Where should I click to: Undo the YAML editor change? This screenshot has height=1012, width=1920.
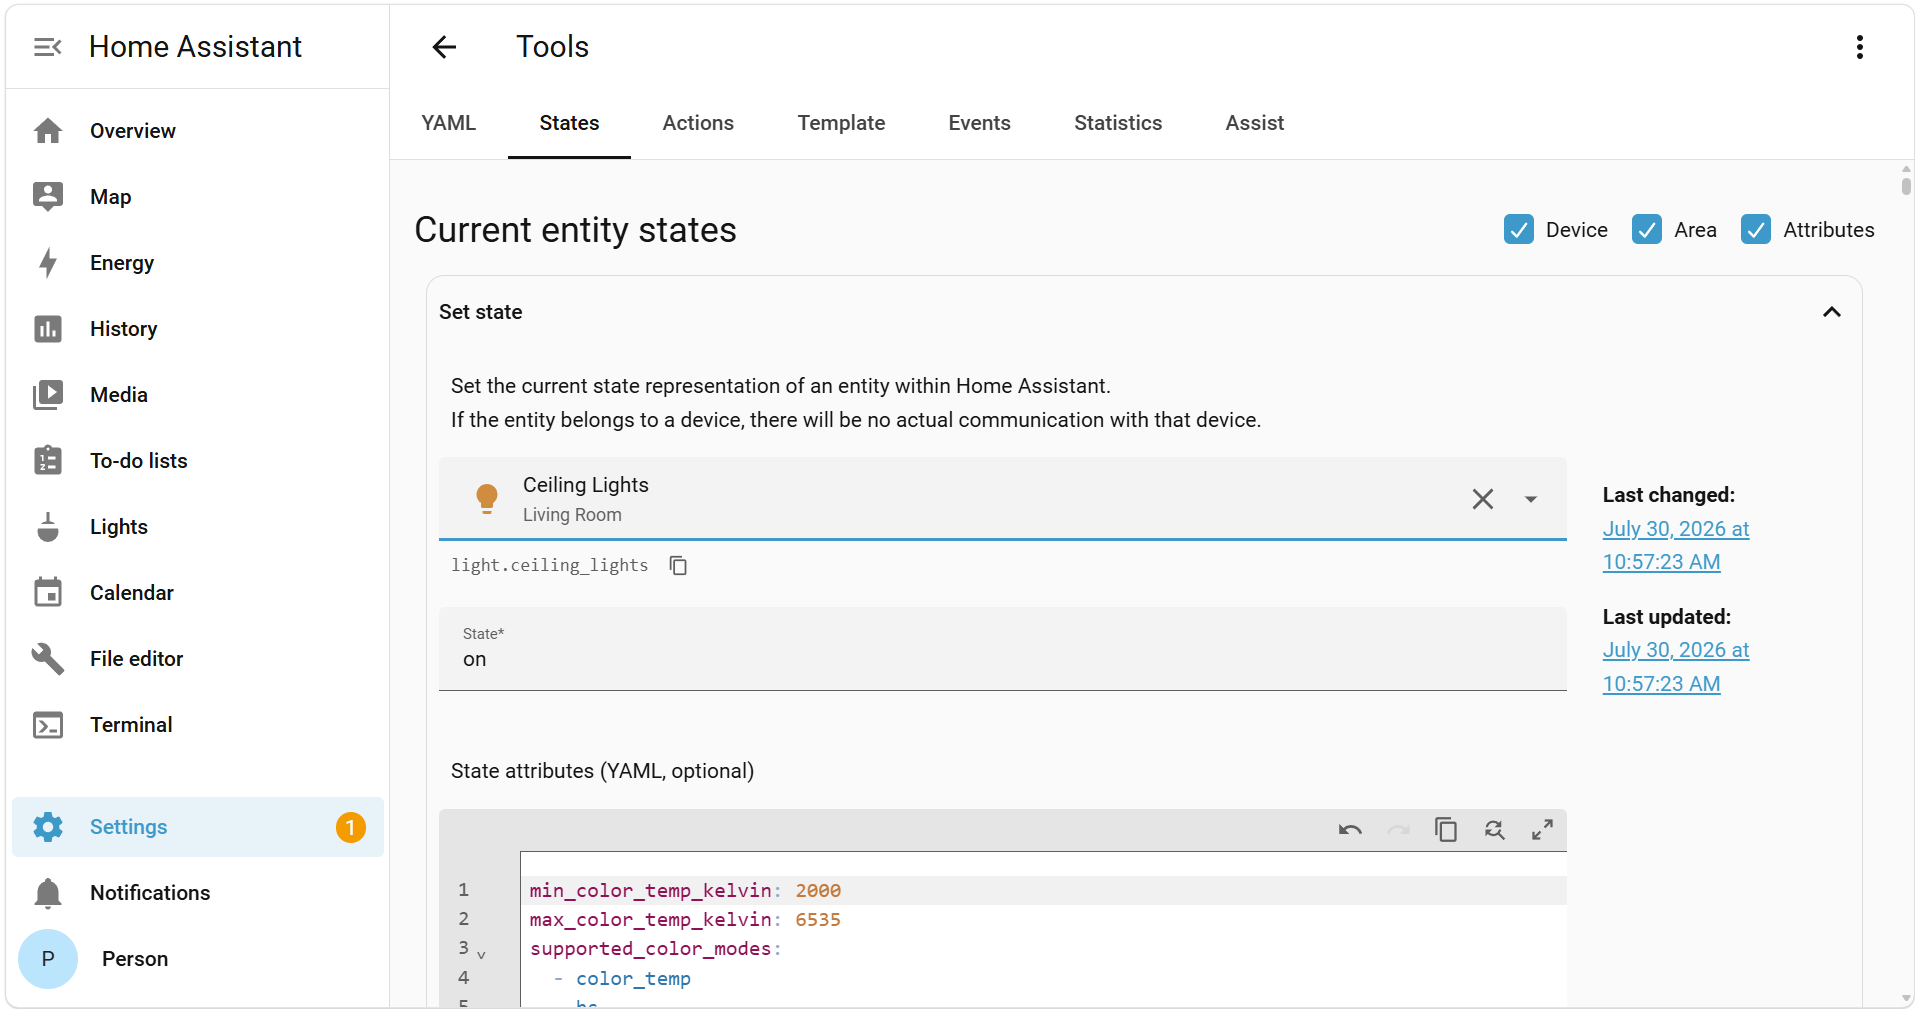(x=1350, y=830)
